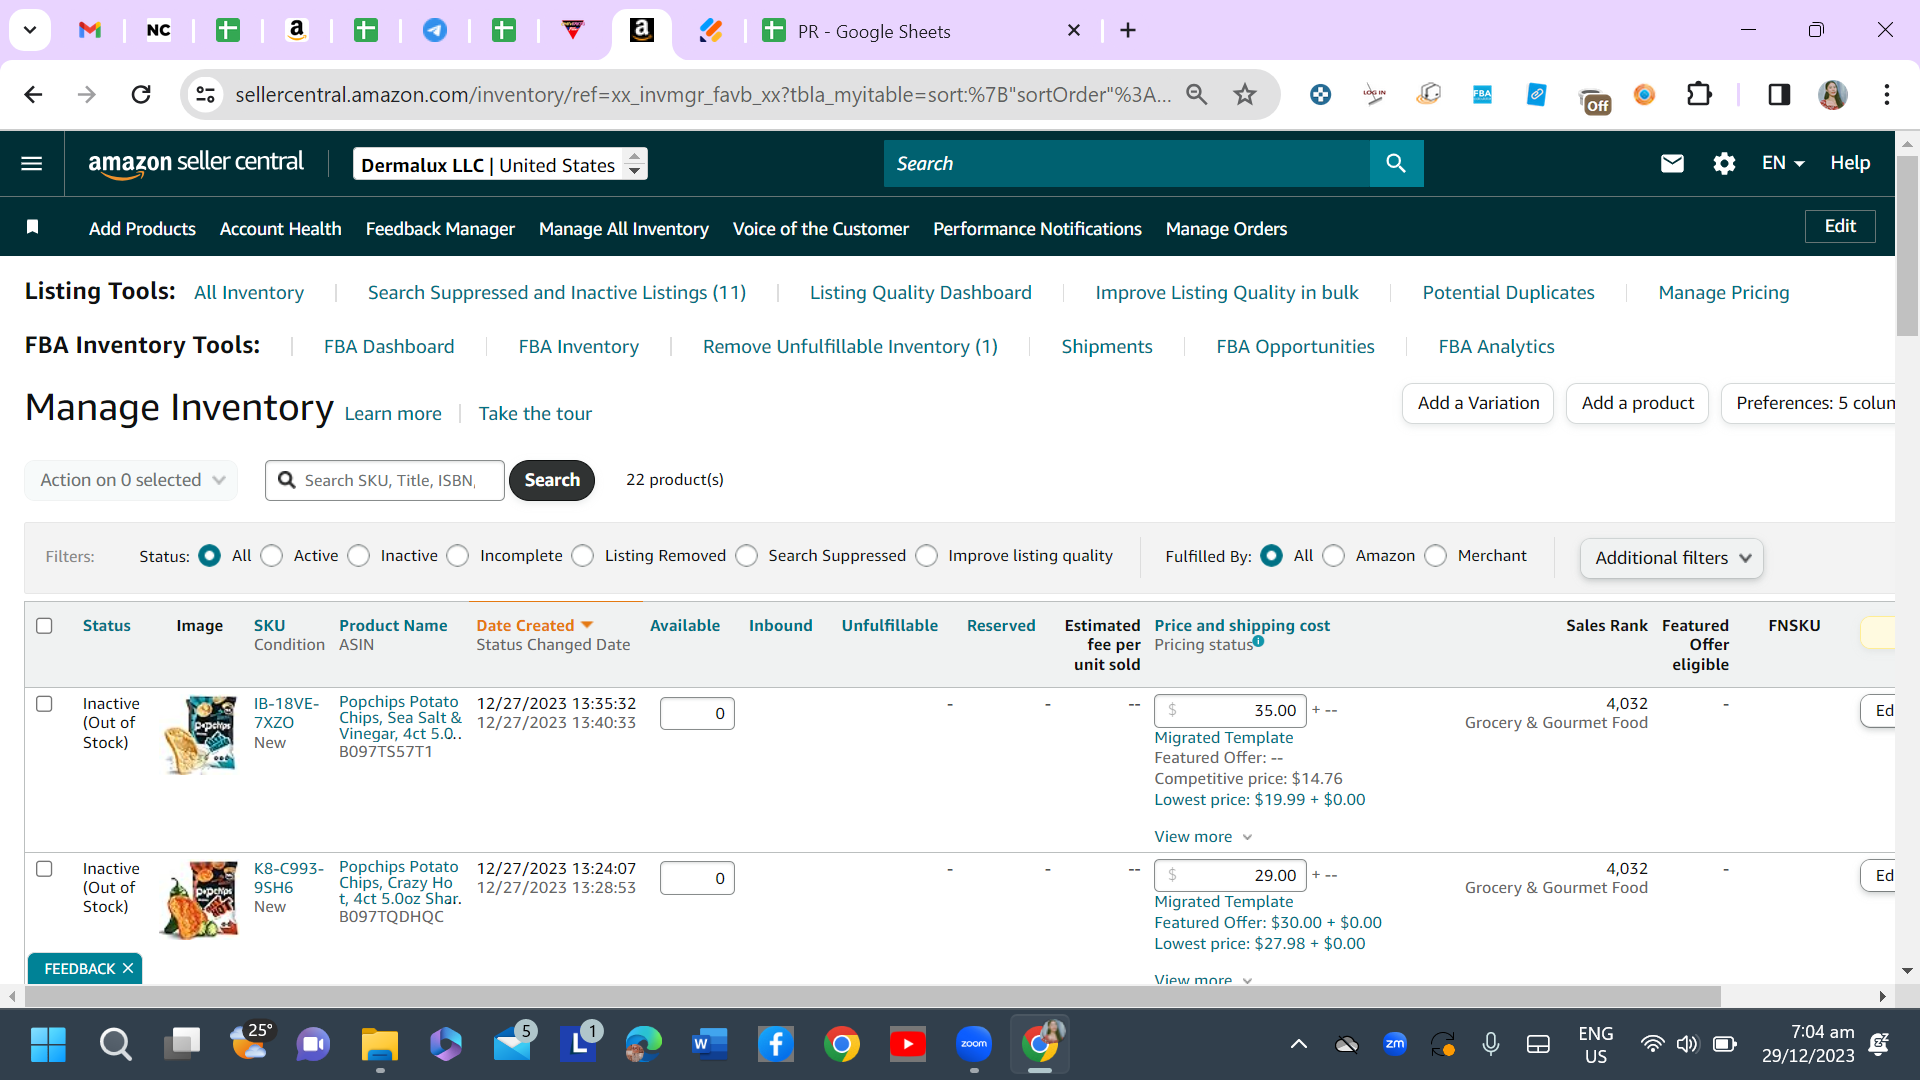Screen dimensions: 1920x1080
Task: Open a new browser tab with plus
Action: pyautogui.click(x=1128, y=30)
